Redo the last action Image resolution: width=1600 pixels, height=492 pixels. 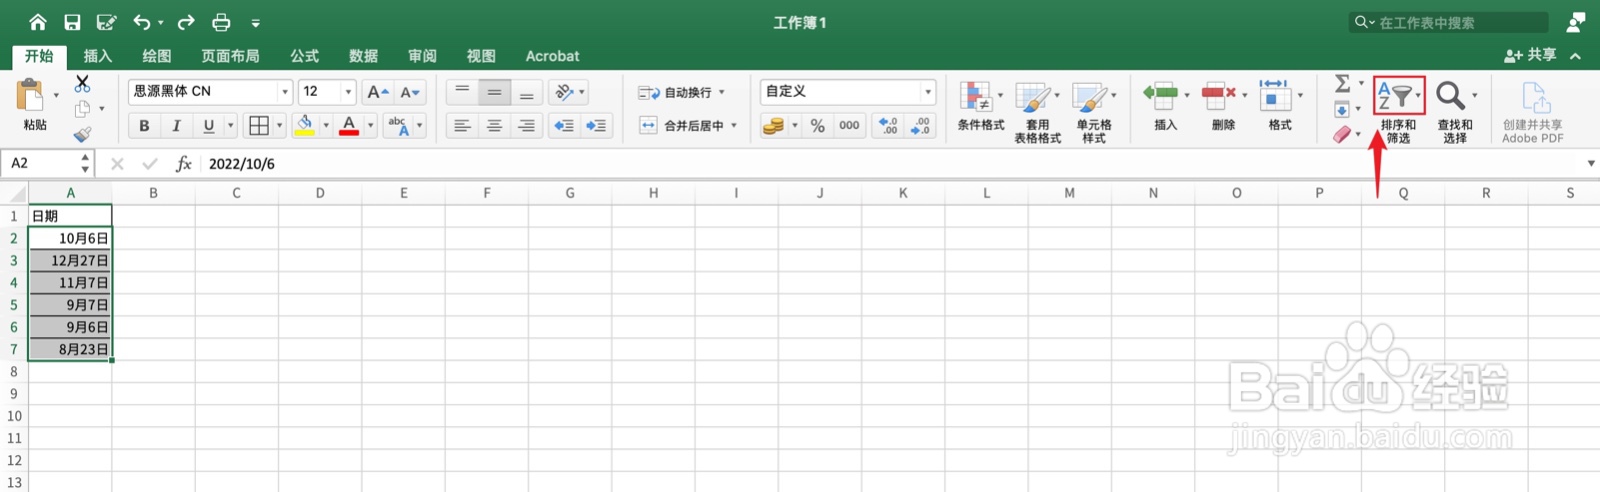[x=186, y=22]
